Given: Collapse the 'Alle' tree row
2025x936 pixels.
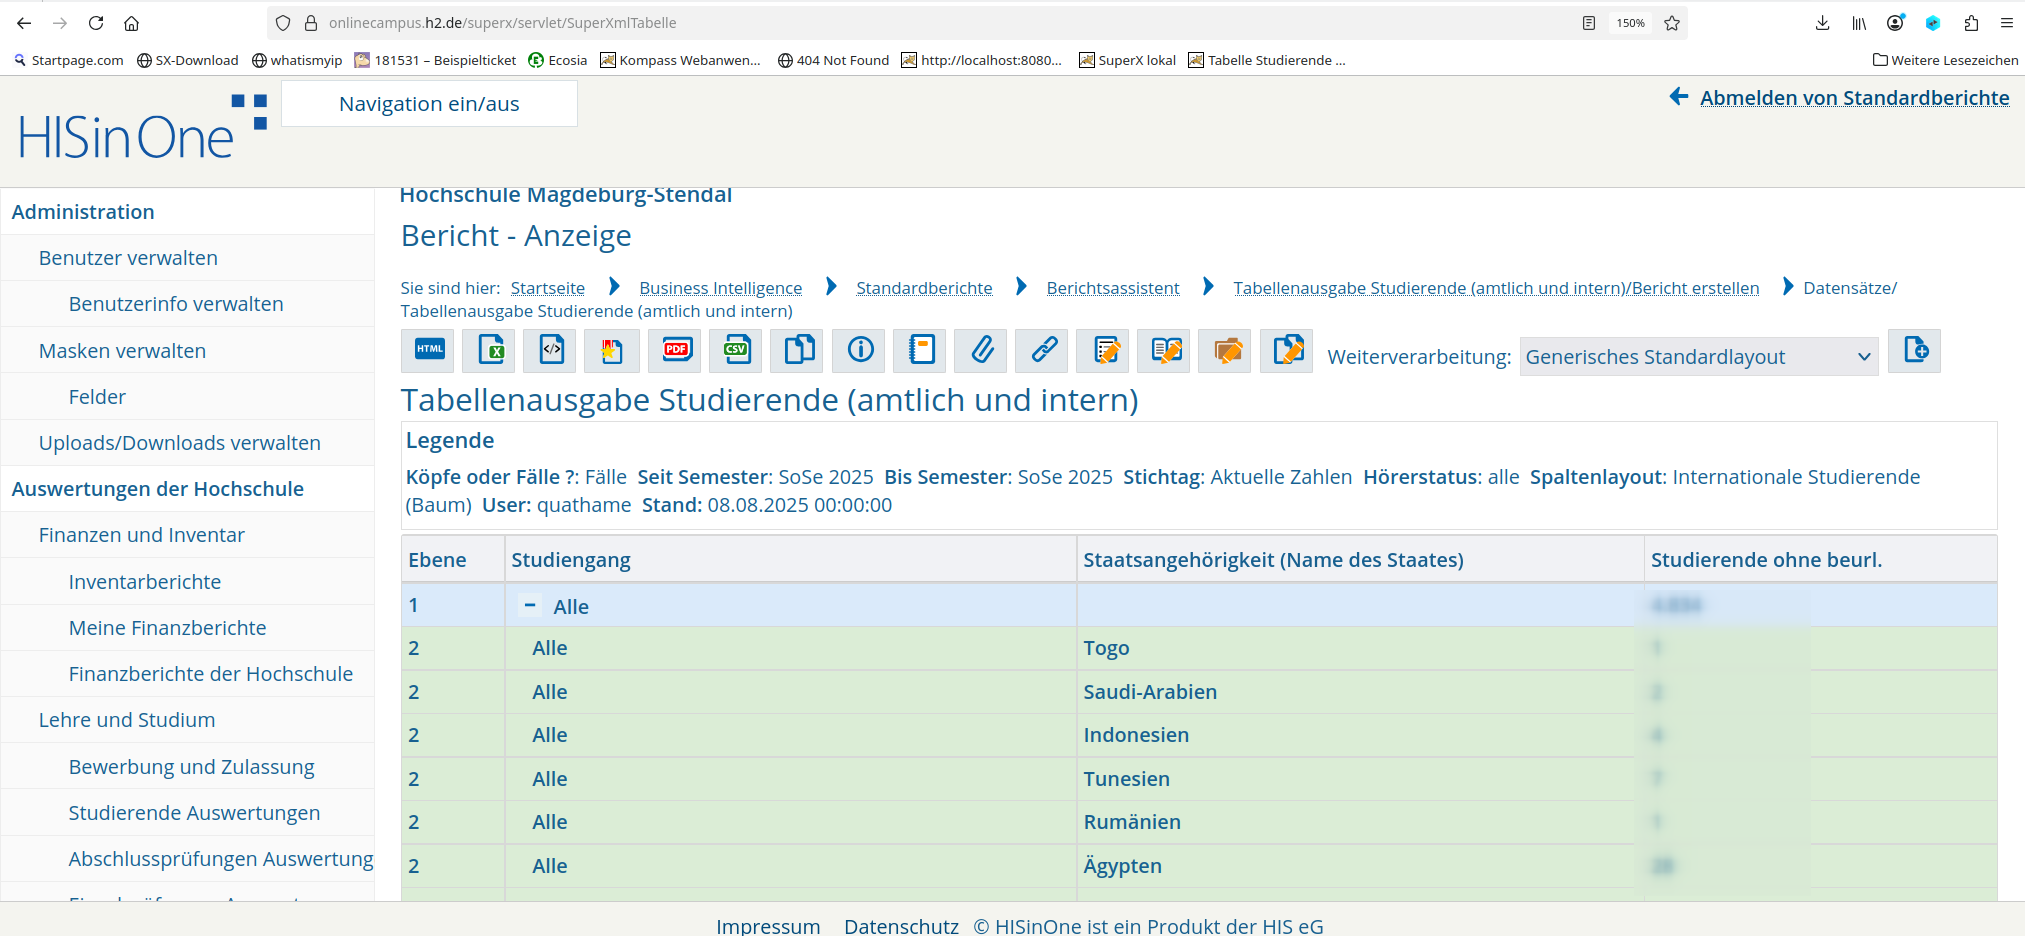Looking at the screenshot, I should click(530, 605).
